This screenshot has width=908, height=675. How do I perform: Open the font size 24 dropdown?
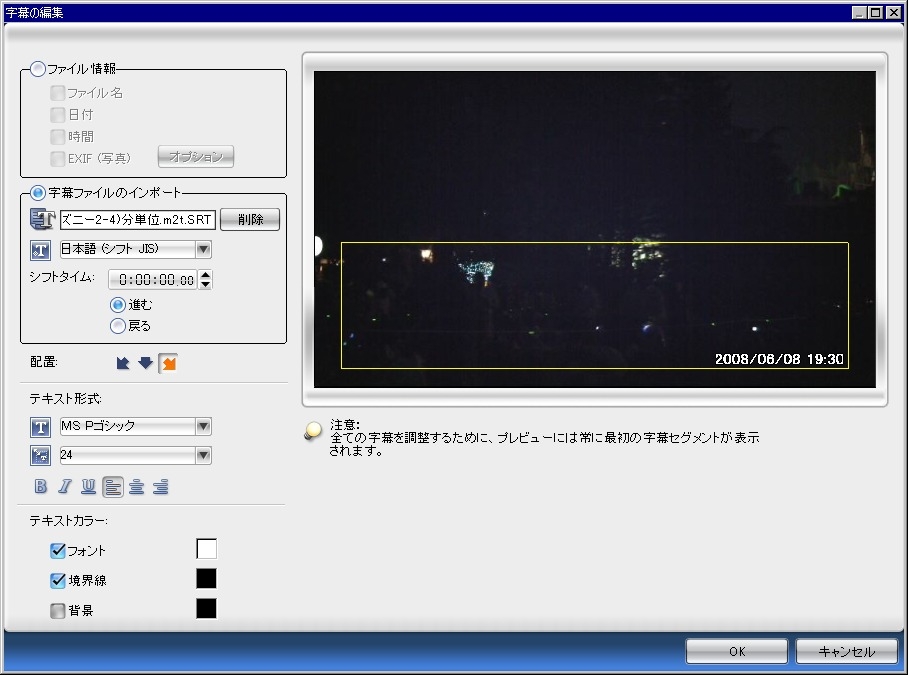point(203,456)
